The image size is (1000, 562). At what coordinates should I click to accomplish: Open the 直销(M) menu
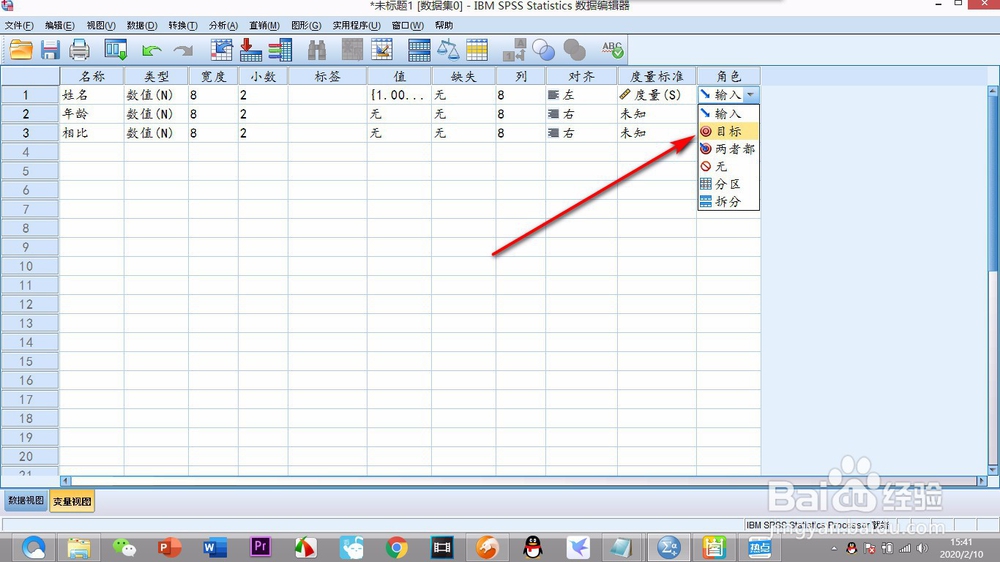(x=264, y=26)
